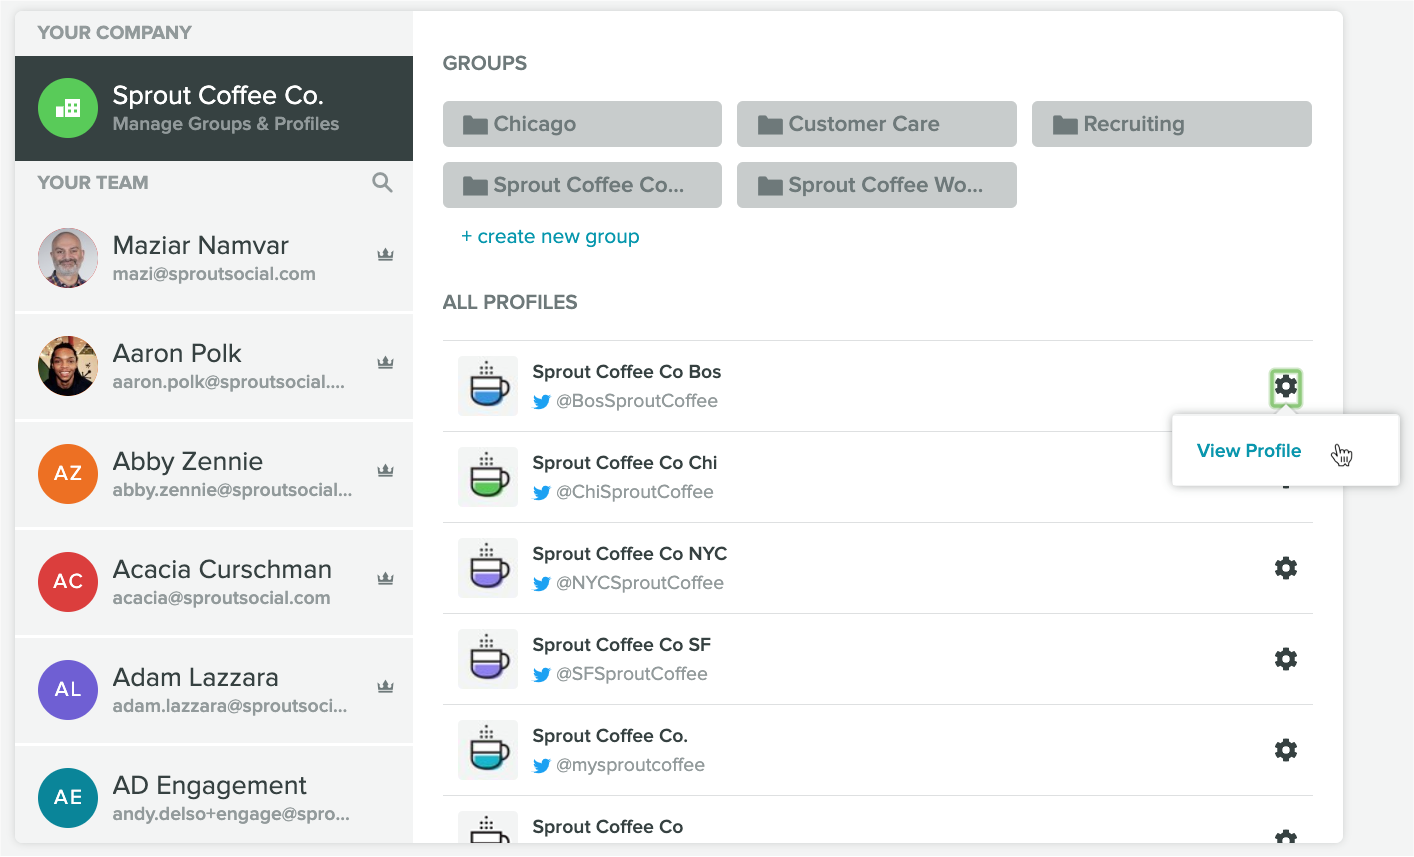Click the folder icon in the Customer Care group
This screenshot has width=1414, height=857.
(770, 125)
